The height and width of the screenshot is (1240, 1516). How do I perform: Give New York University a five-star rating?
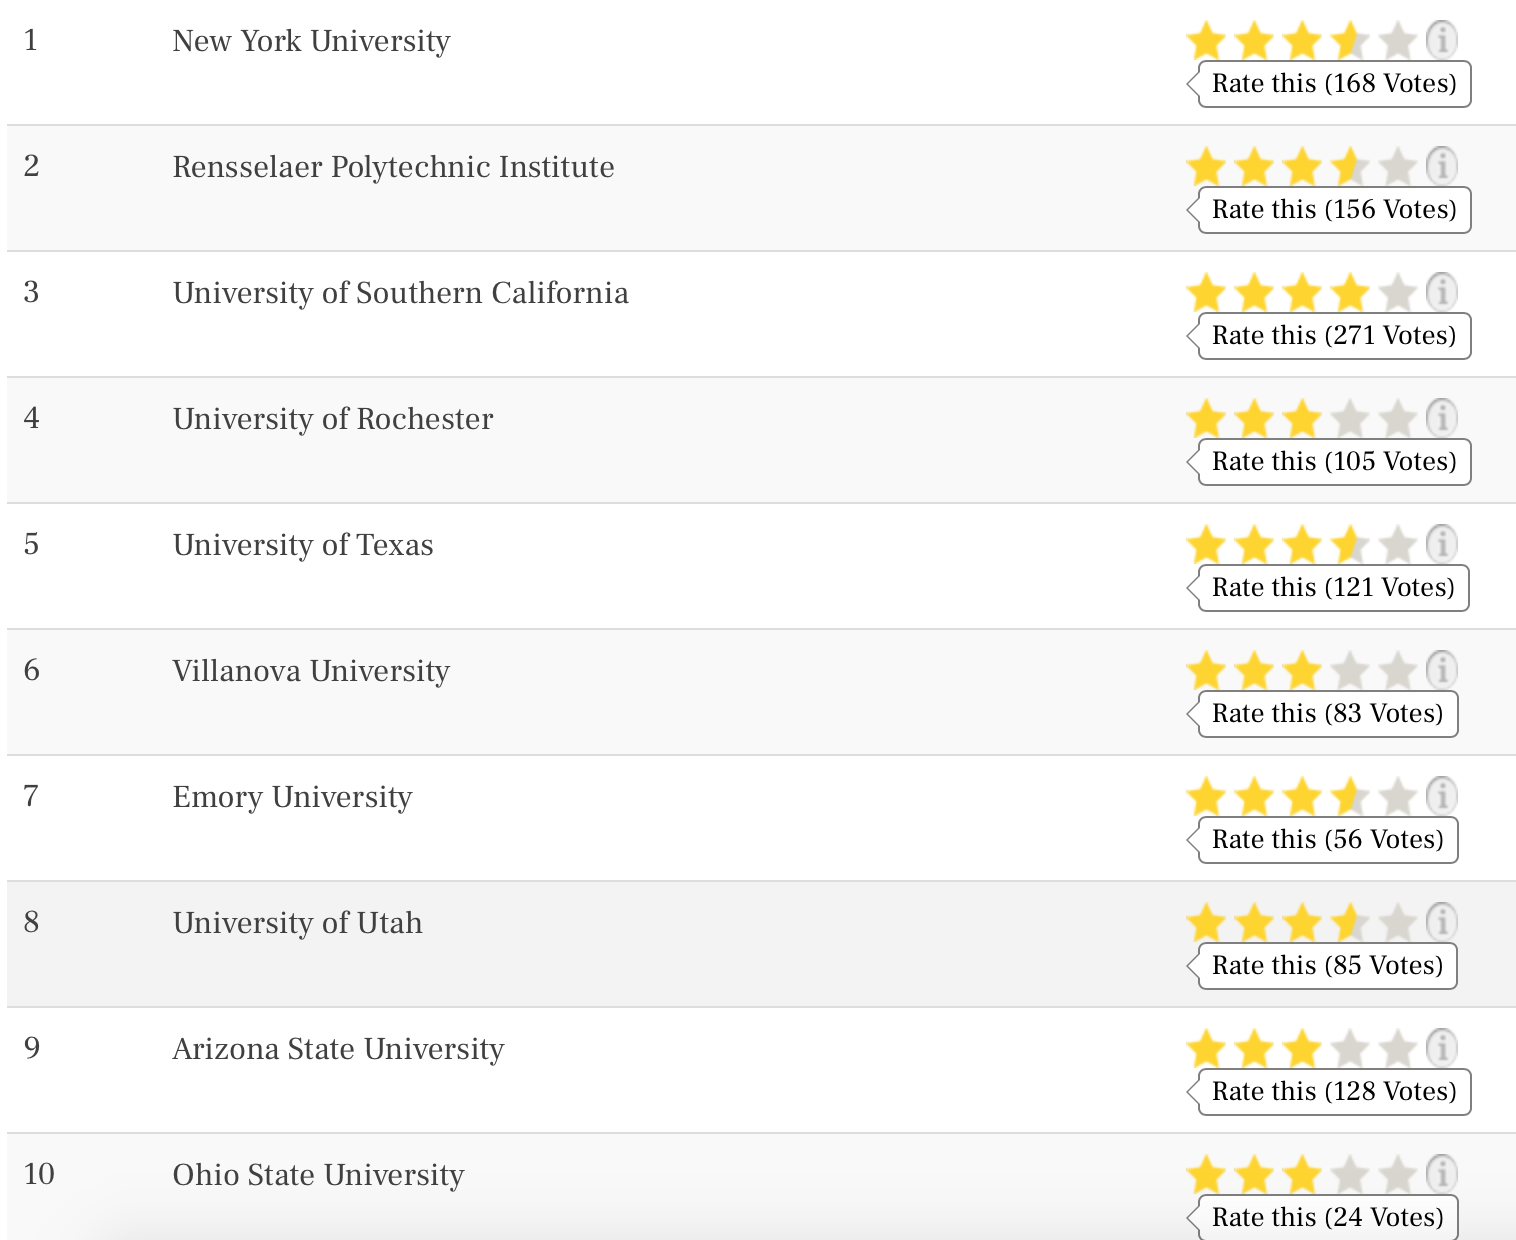tap(1397, 42)
